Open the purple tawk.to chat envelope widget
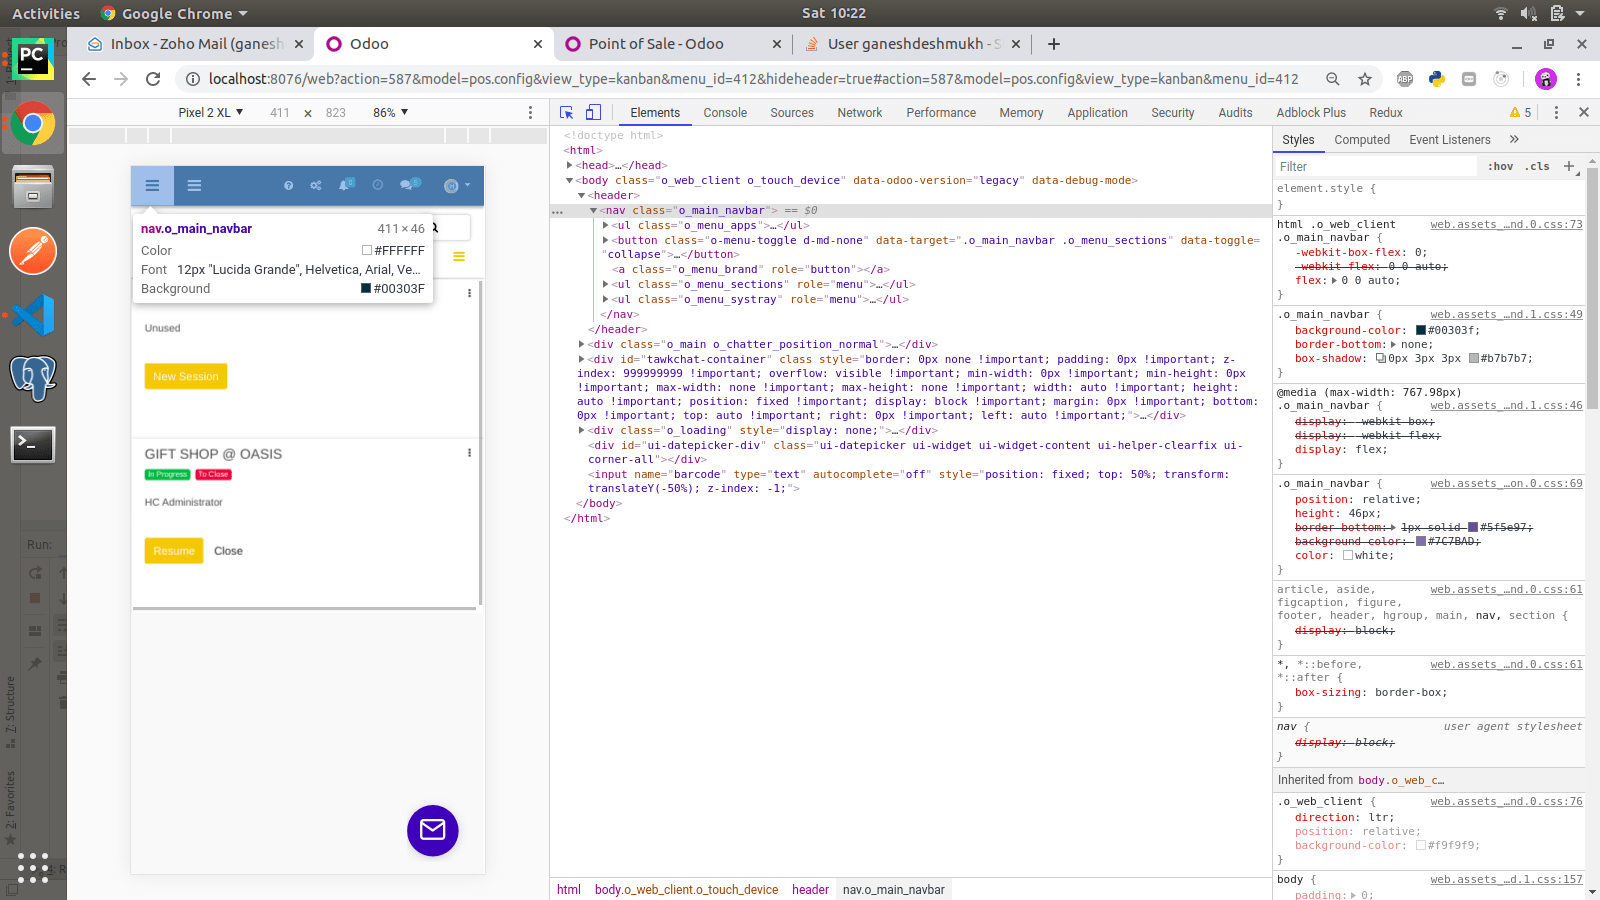The height and width of the screenshot is (900, 1600). pyautogui.click(x=432, y=831)
